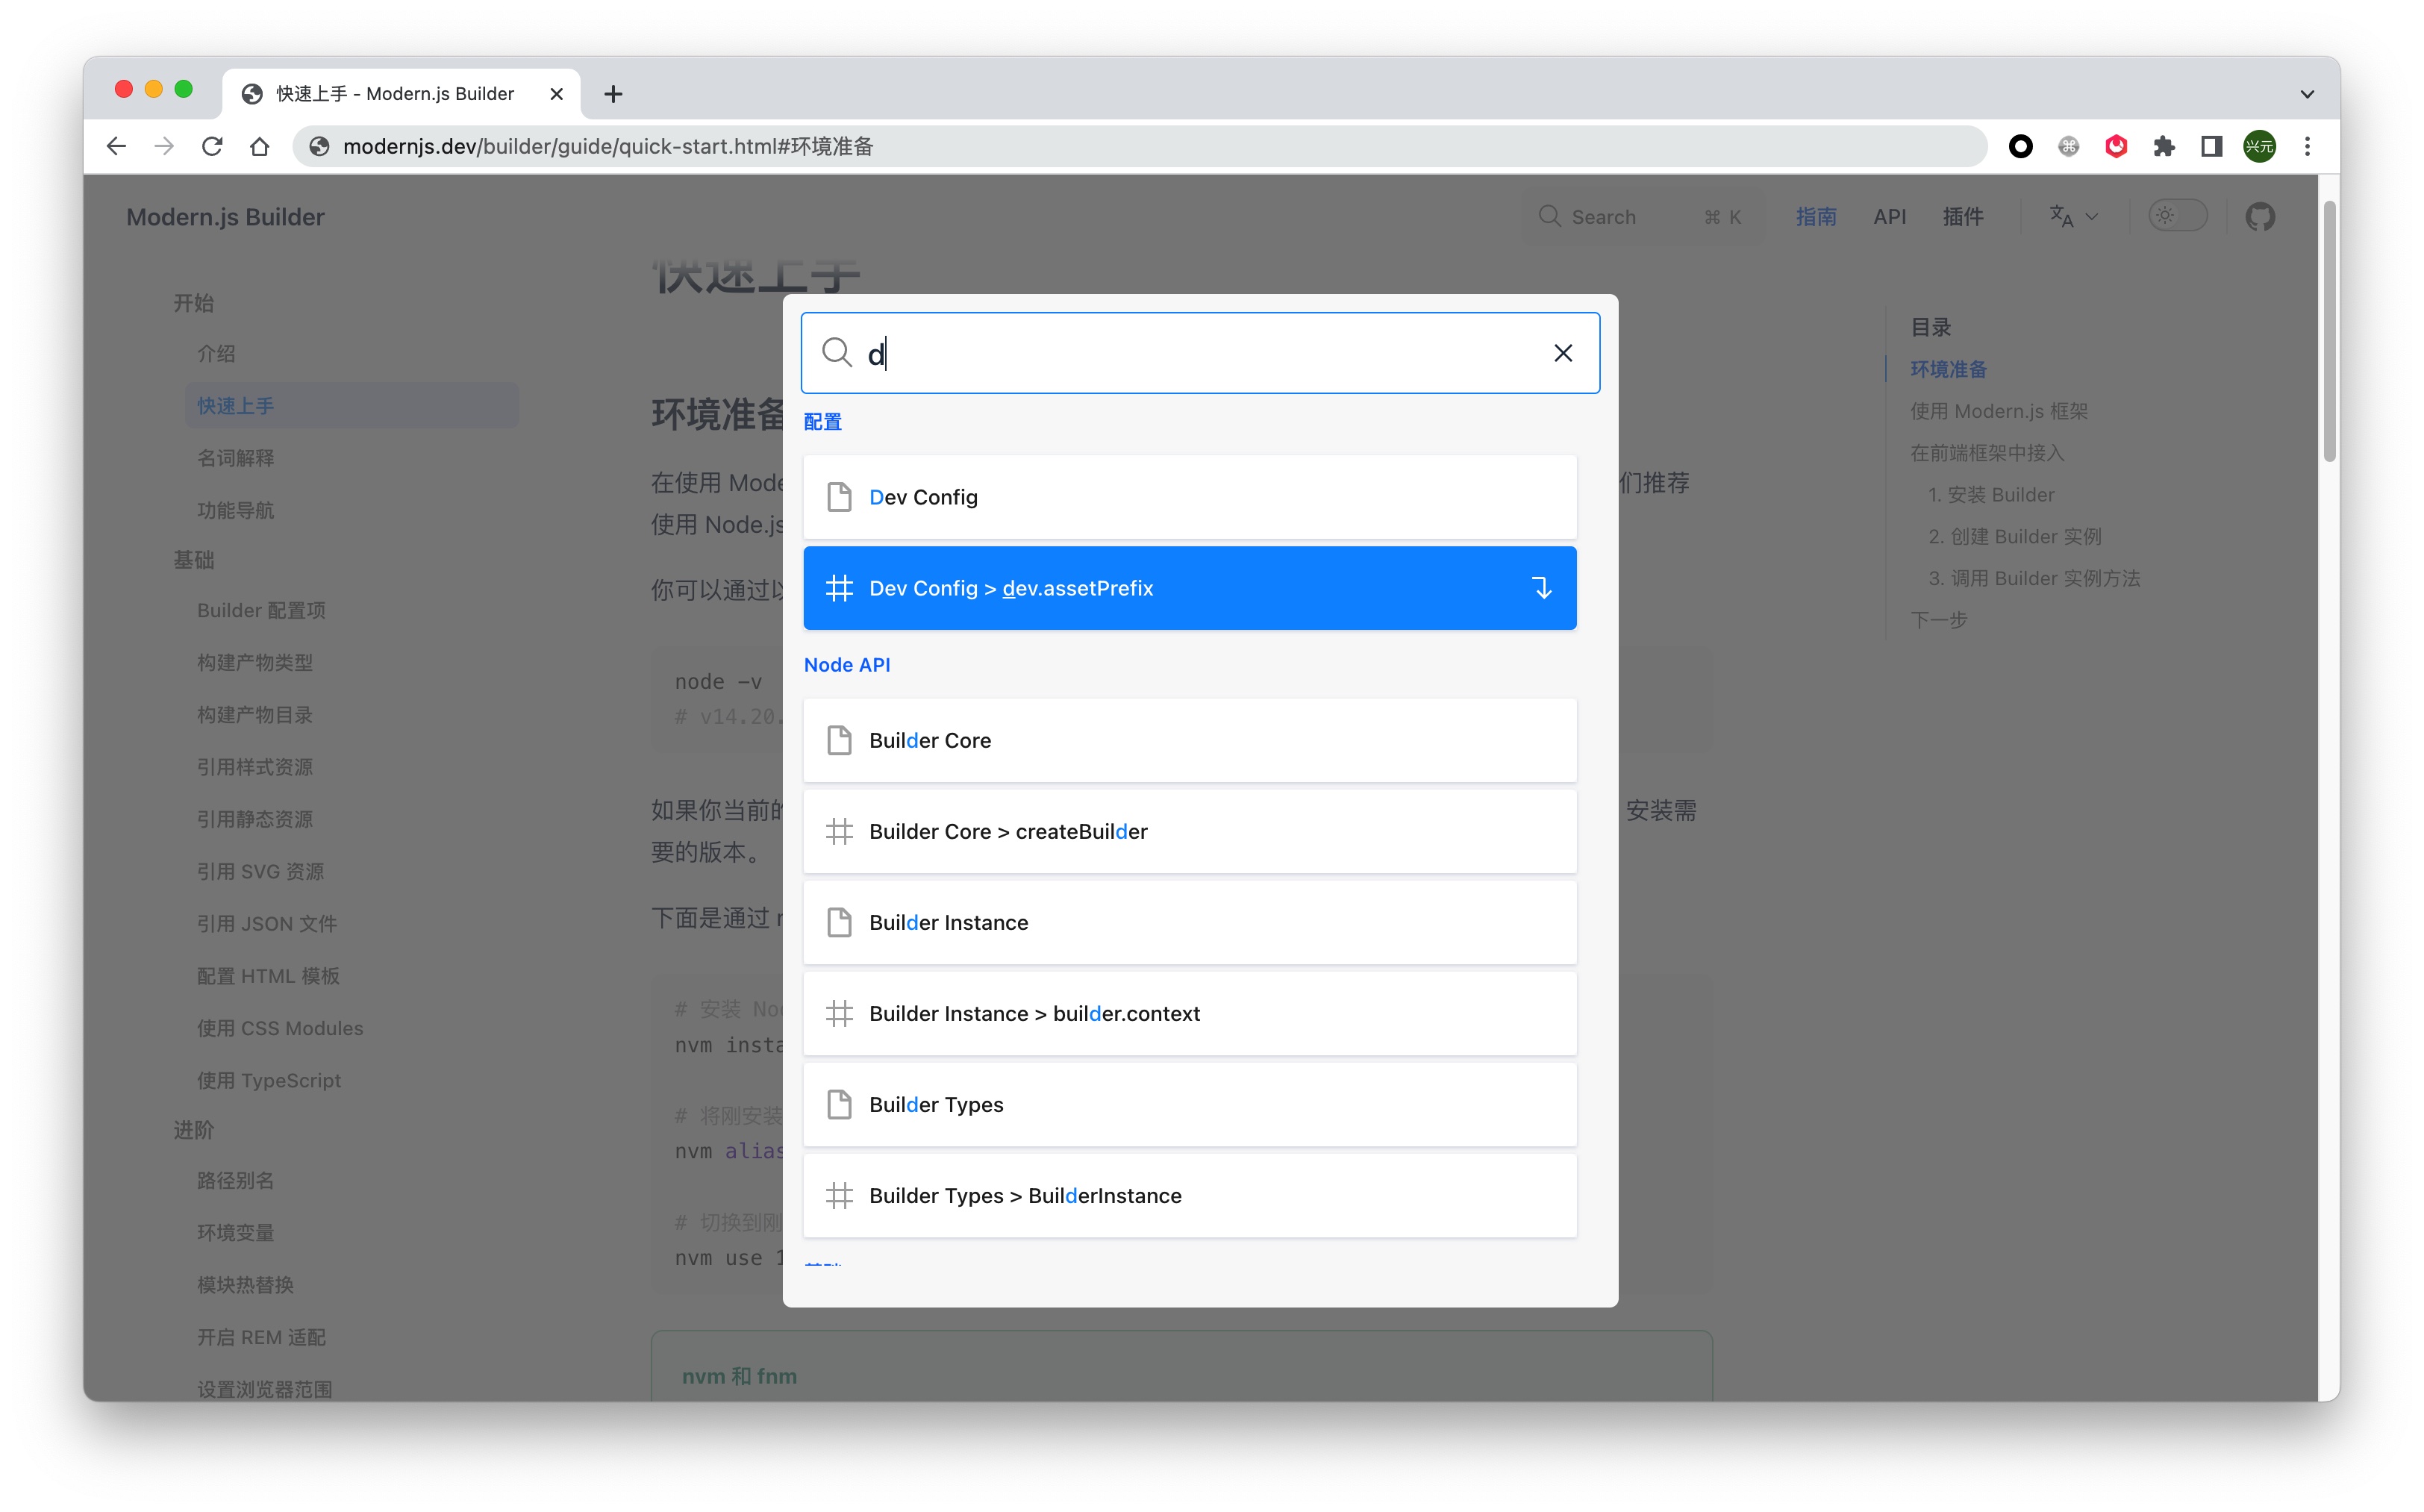Go back with the browser back arrow
The height and width of the screenshot is (1512, 2424).
[116, 146]
